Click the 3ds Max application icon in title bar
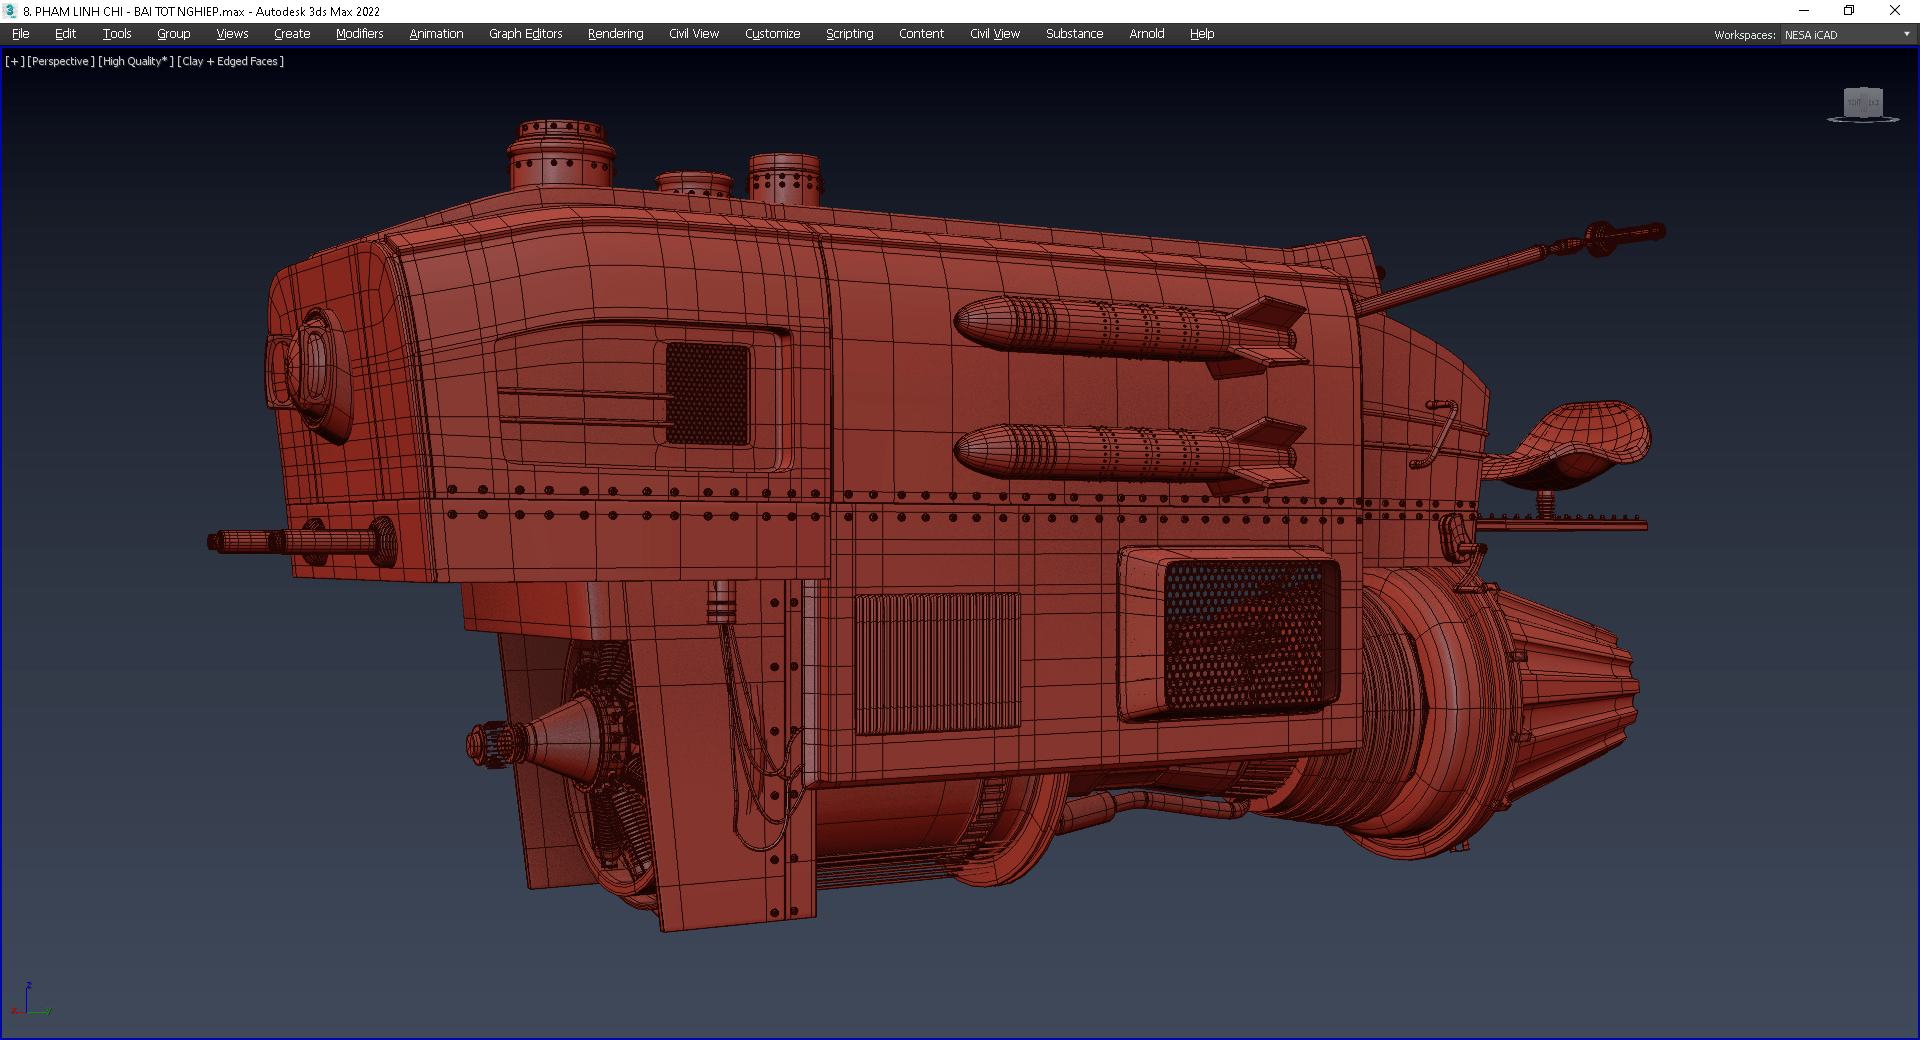 pos(11,11)
